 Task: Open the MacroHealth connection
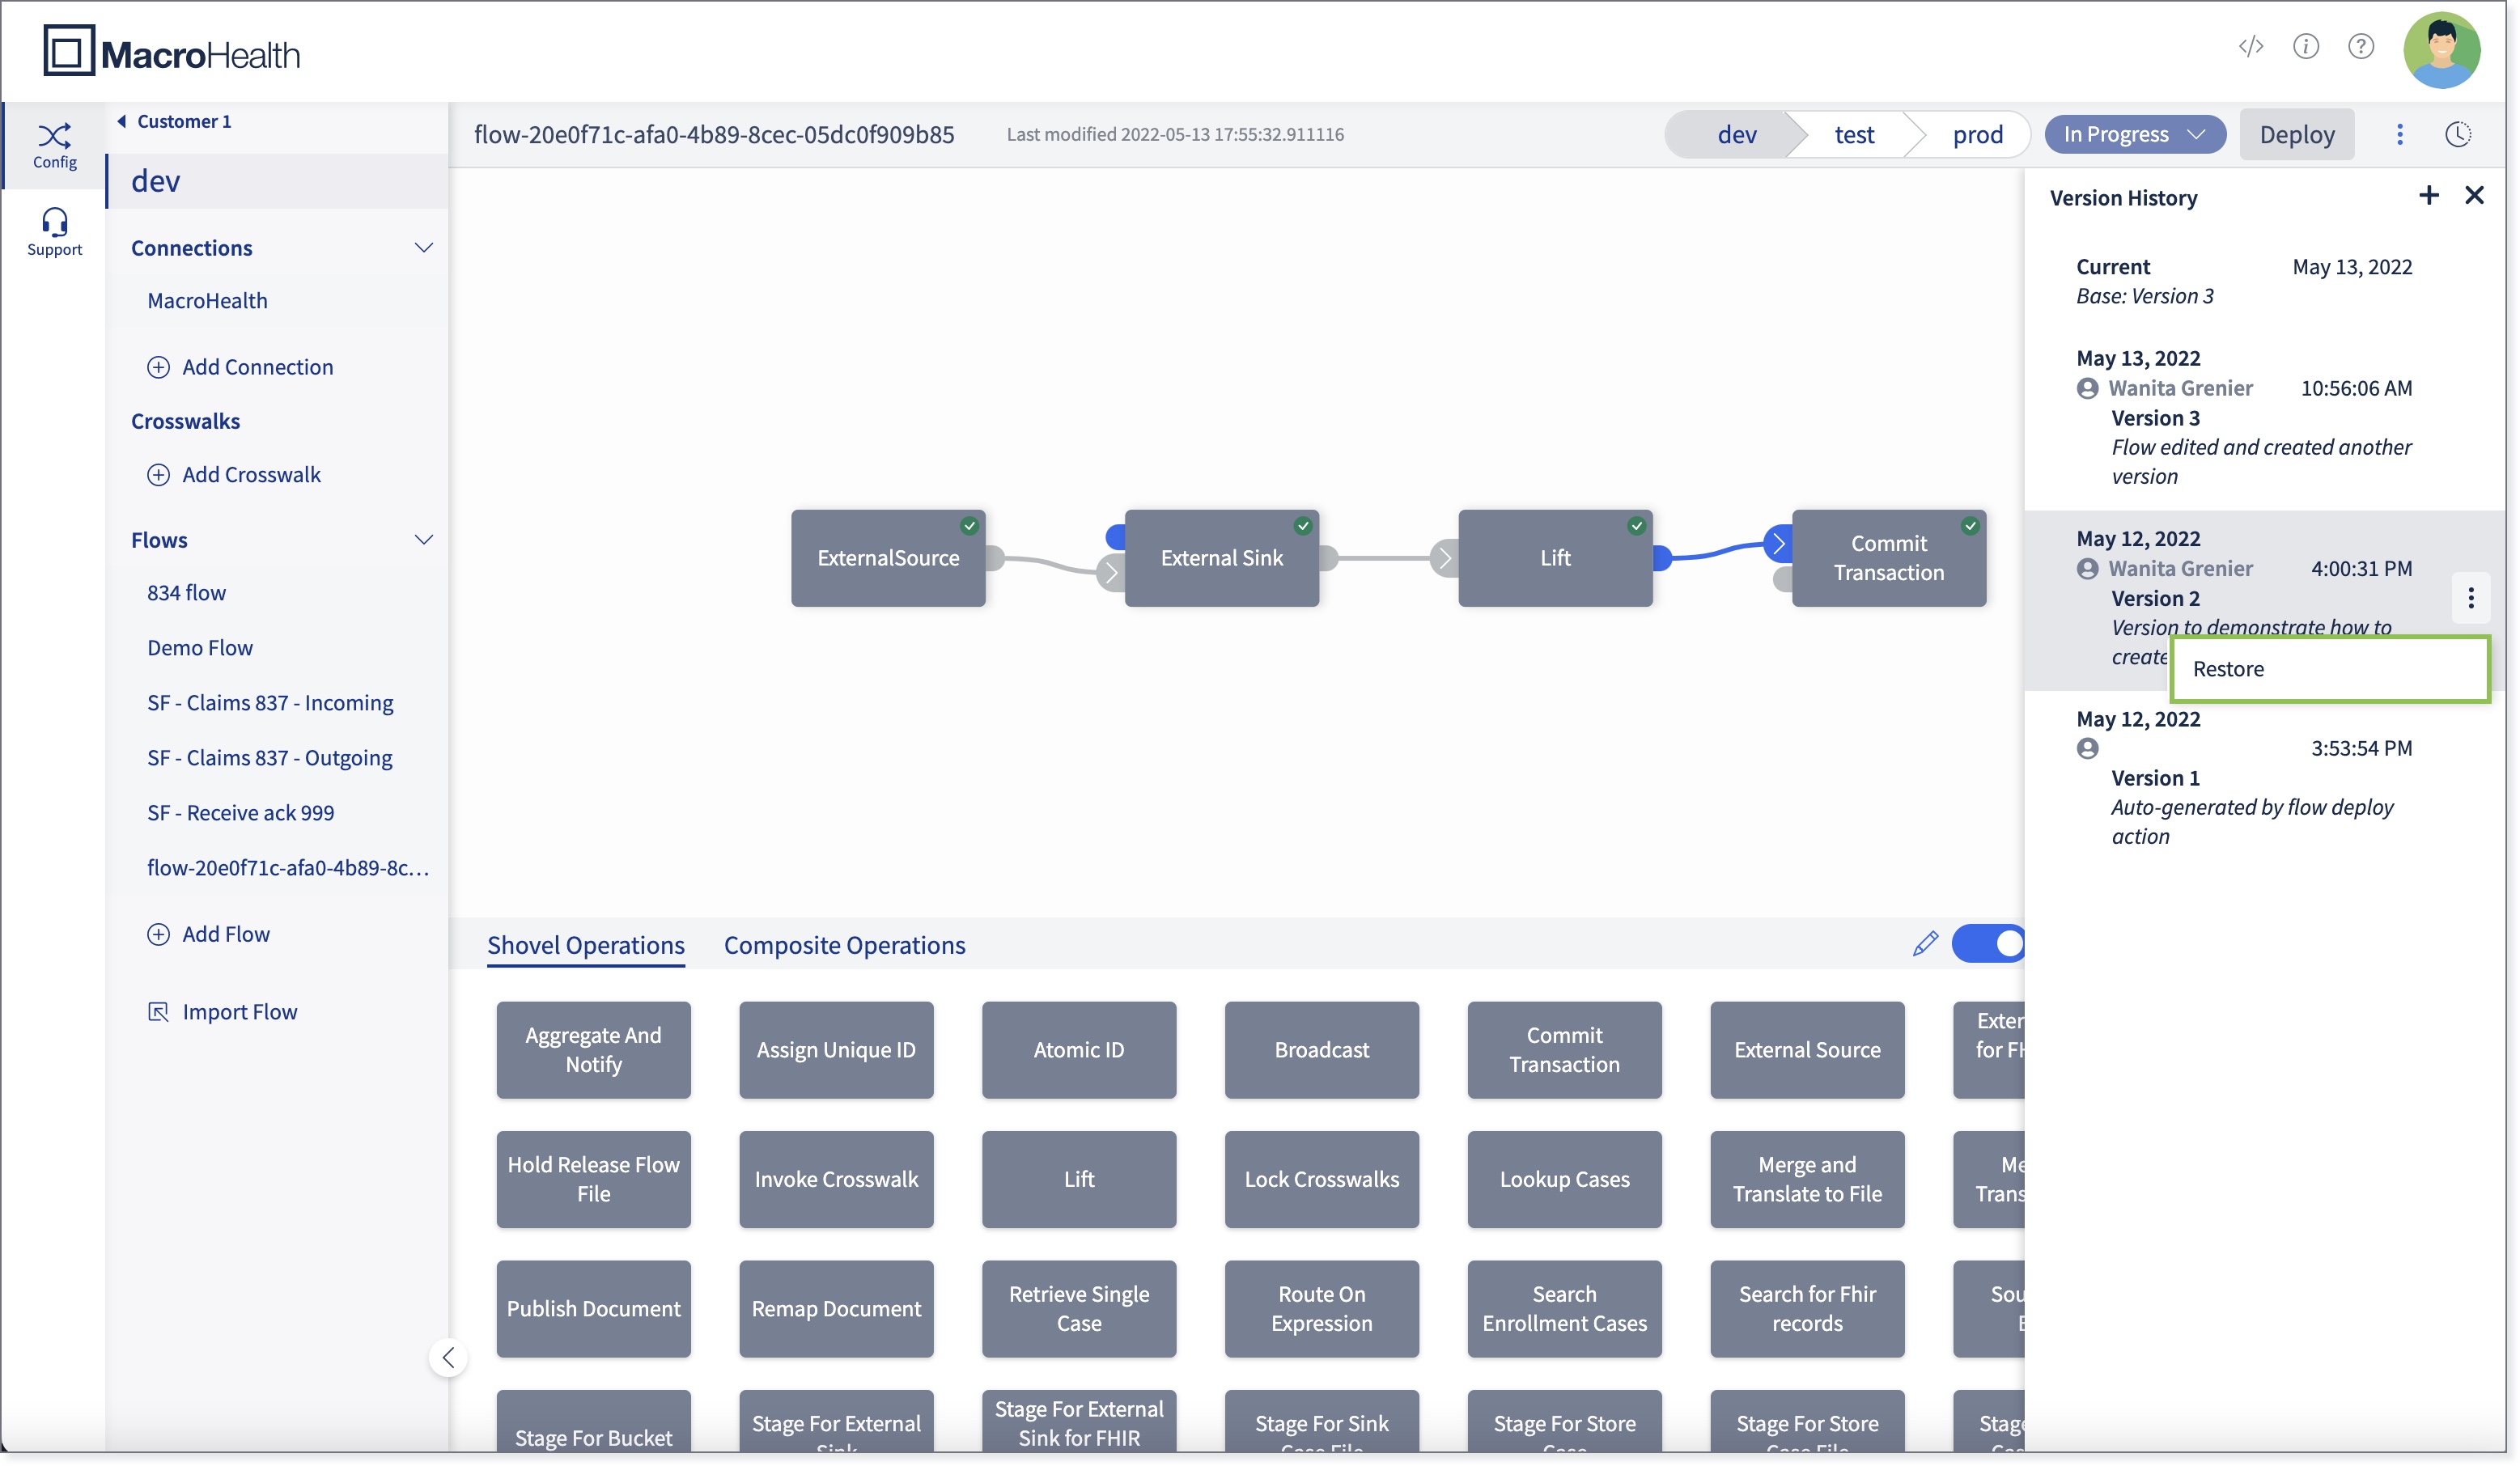pos(207,300)
